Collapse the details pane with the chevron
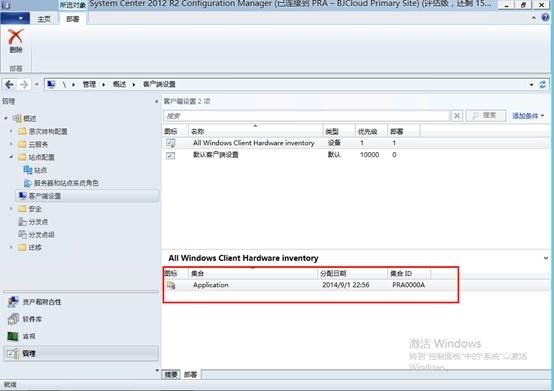This screenshot has width=554, height=391. click(x=546, y=258)
